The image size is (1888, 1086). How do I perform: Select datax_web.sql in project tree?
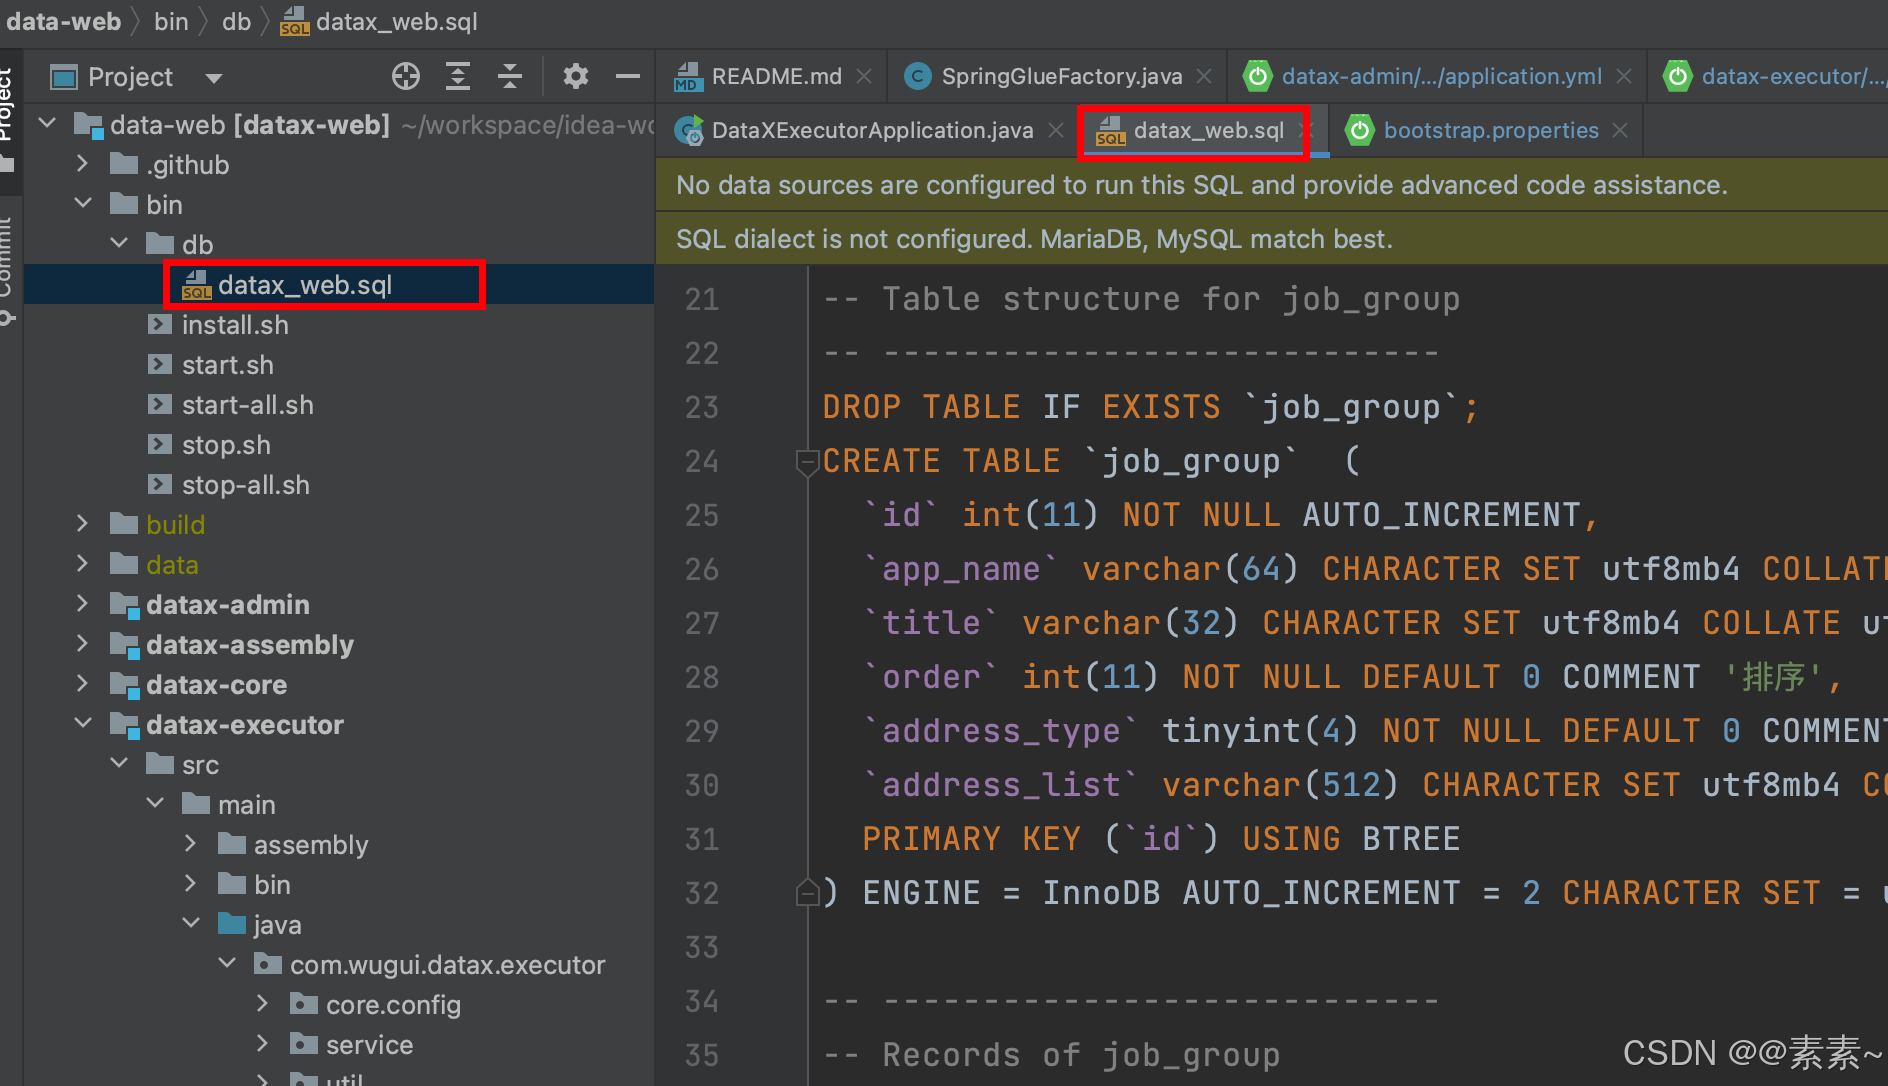click(x=339, y=285)
